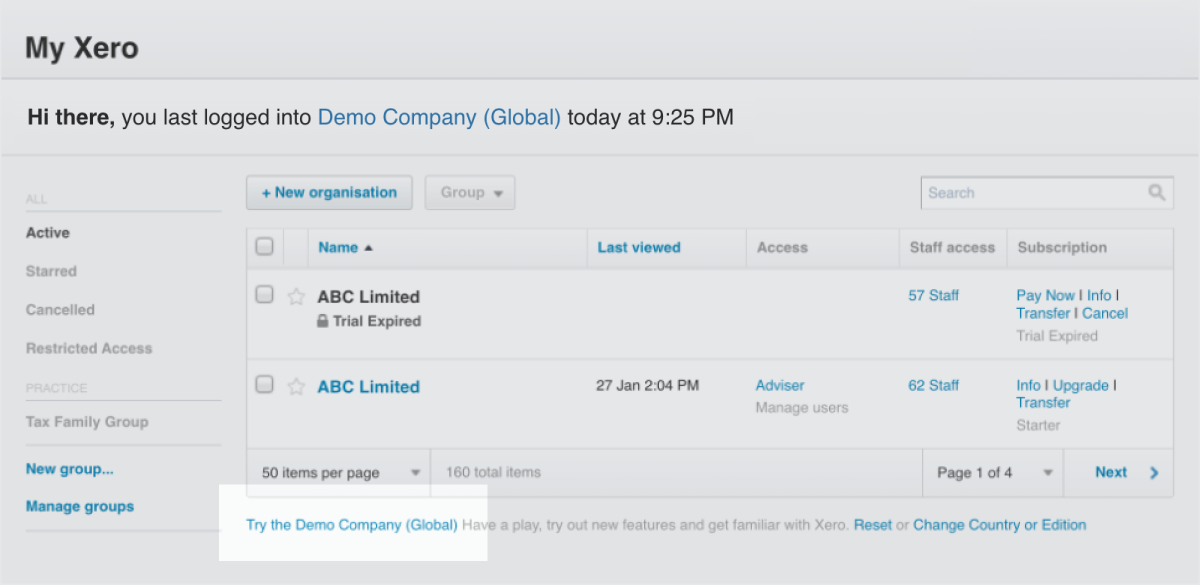Tick the checkbox for Starter ABC Limited
Viewport: 1201px width, 586px height.
click(264, 385)
